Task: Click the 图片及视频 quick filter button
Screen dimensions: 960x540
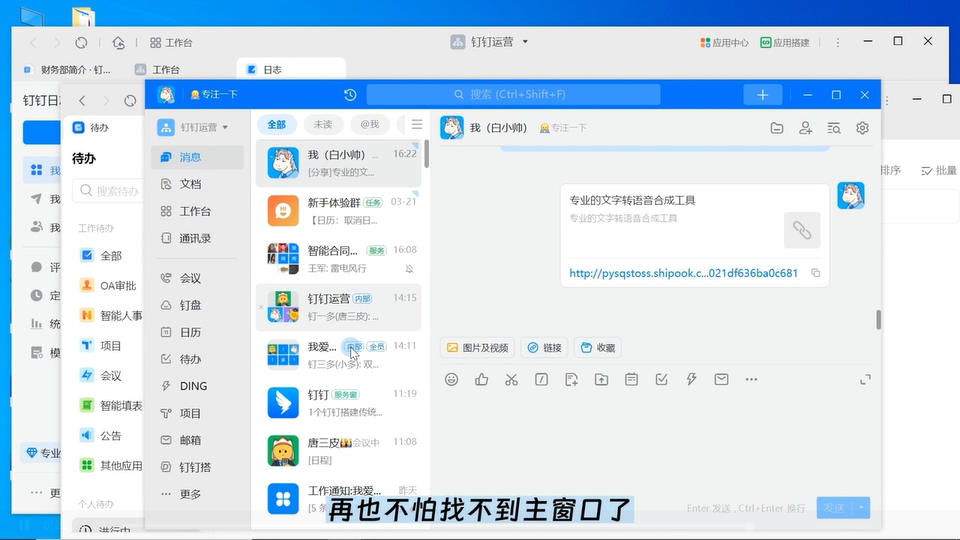Action: [x=477, y=348]
